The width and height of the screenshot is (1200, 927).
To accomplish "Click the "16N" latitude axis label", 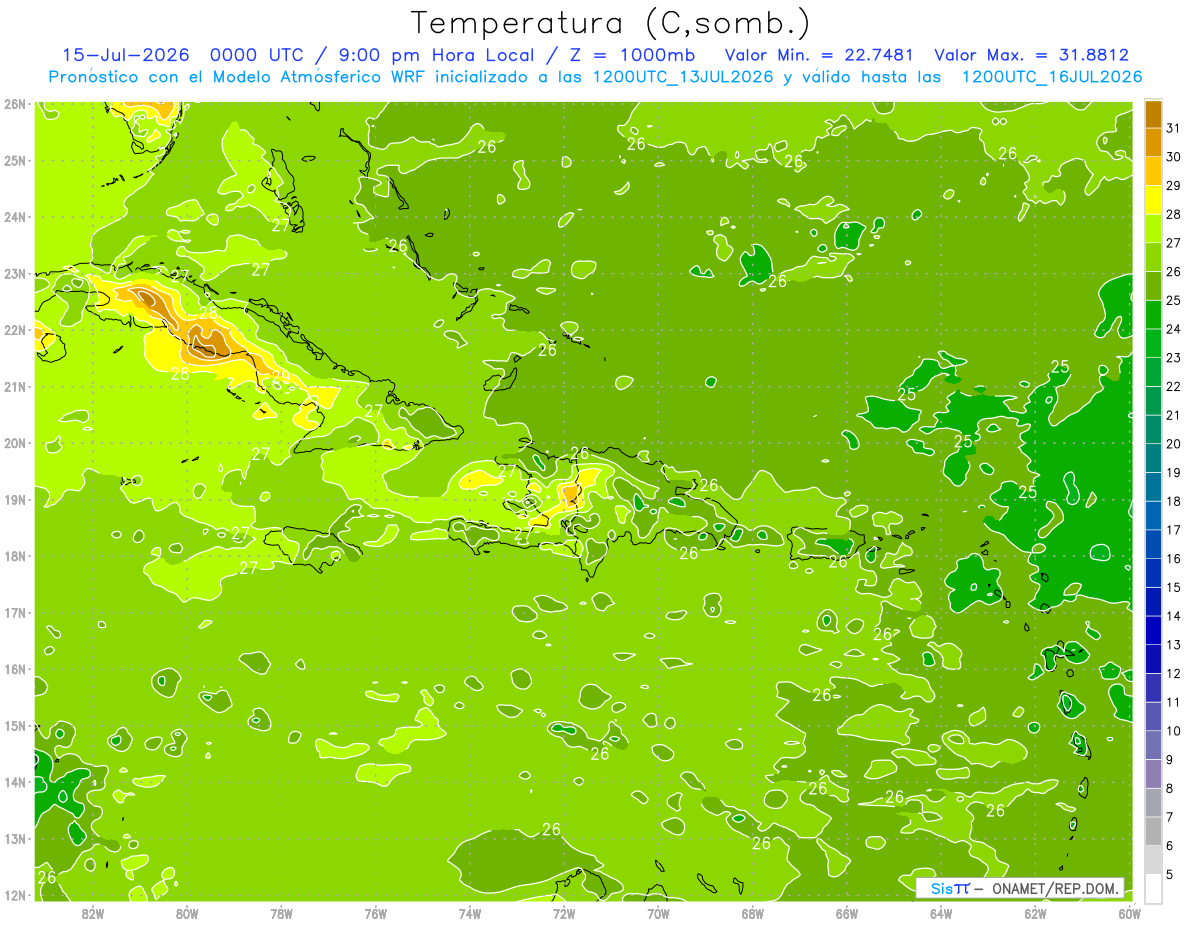I will [15, 668].
